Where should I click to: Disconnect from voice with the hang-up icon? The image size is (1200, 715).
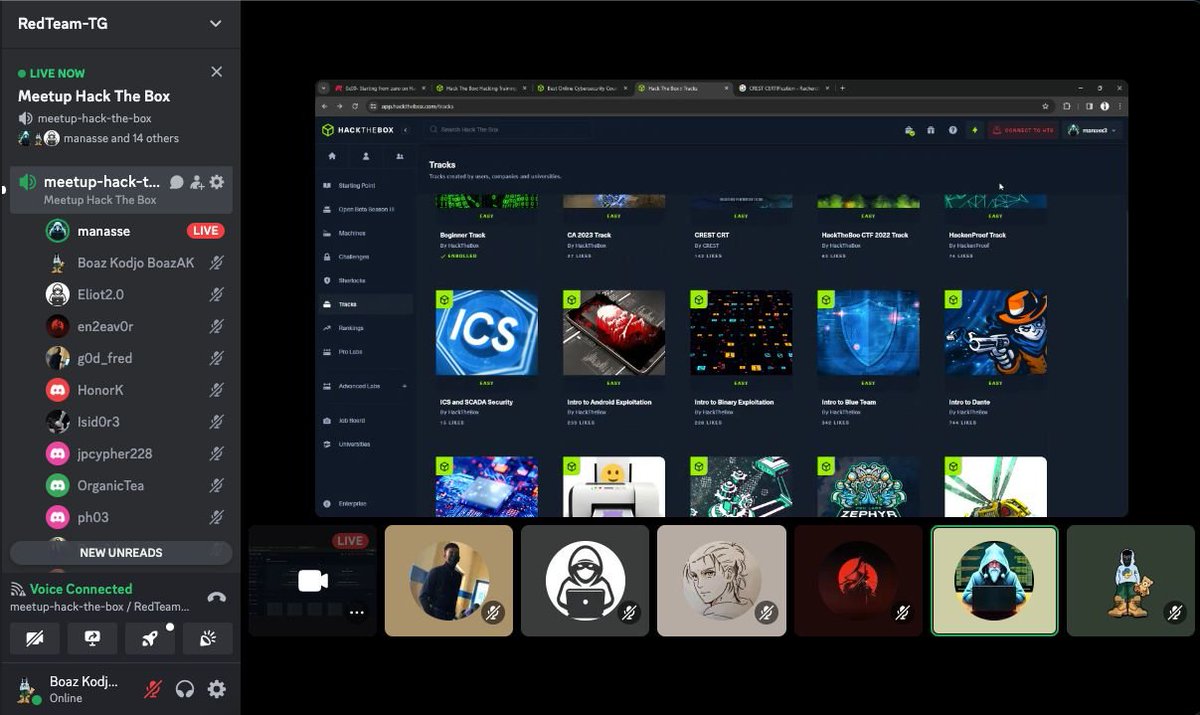click(216, 598)
